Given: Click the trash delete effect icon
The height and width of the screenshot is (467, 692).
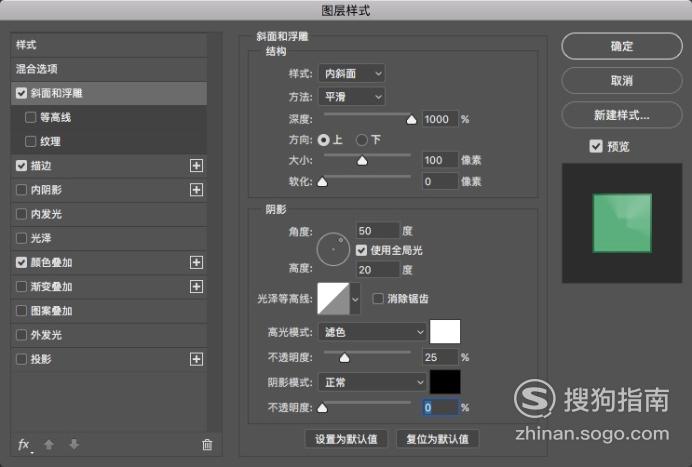Looking at the screenshot, I should 207,444.
